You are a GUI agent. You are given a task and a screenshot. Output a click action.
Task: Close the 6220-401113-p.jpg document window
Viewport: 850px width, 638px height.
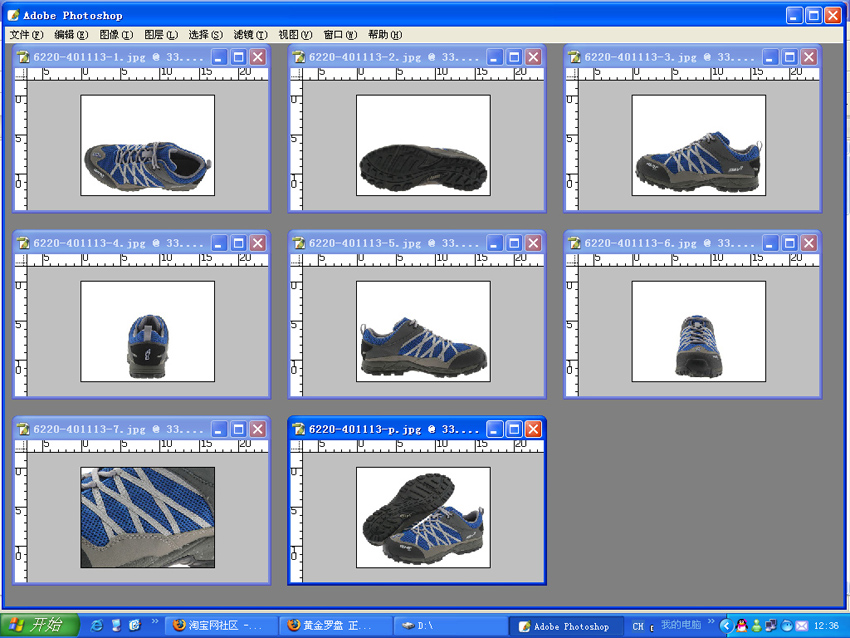tap(533, 429)
